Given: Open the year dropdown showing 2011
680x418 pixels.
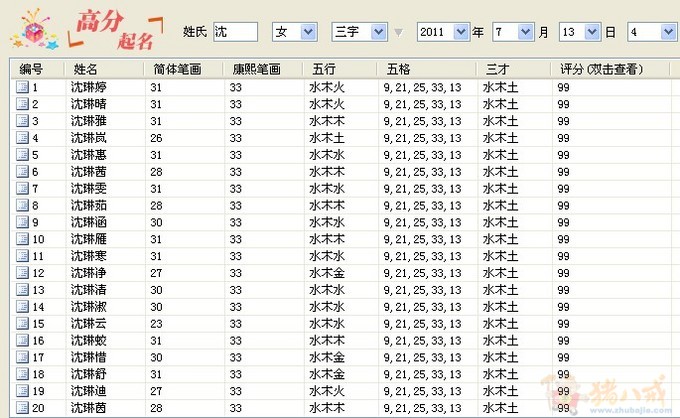Looking at the screenshot, I should (443, 32).
